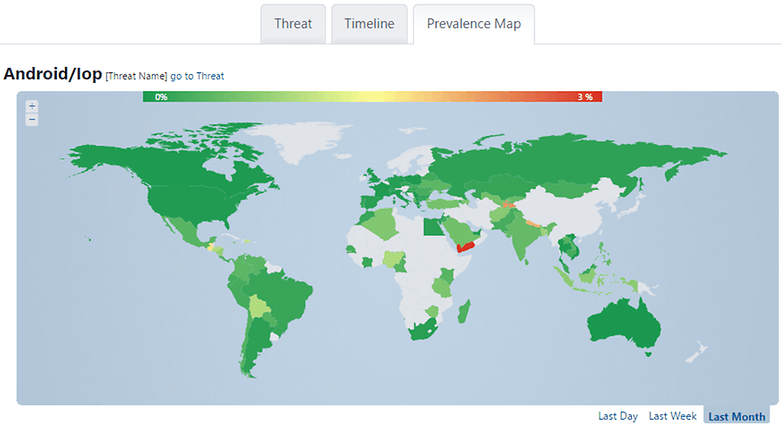Click Australia on the prevalence map
The height and width of the screenshot is (430, 782).
coord(624,324)
